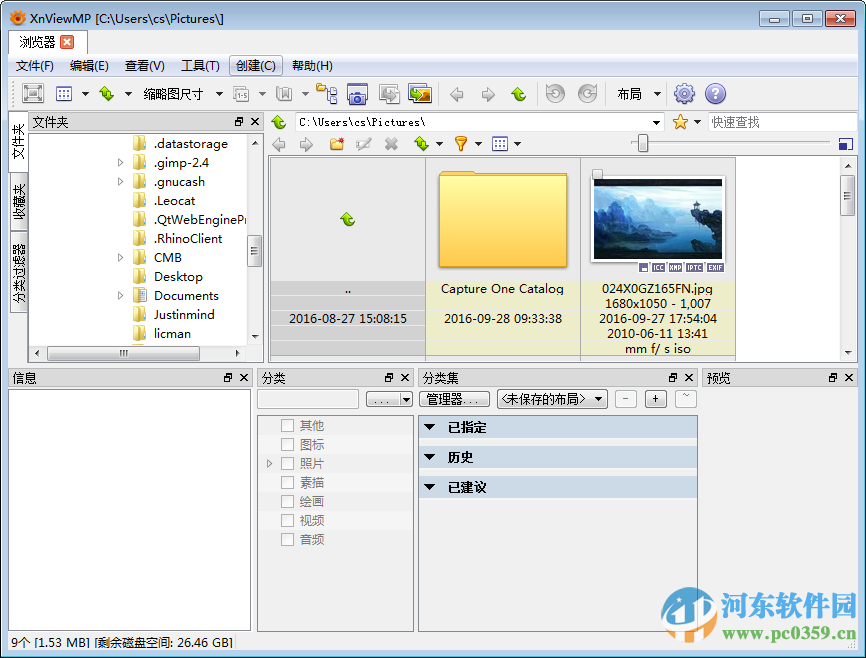Switch to the 浏览器 tab
The height and width of the screenshot is (658, 866).
(x=38, y=42)
